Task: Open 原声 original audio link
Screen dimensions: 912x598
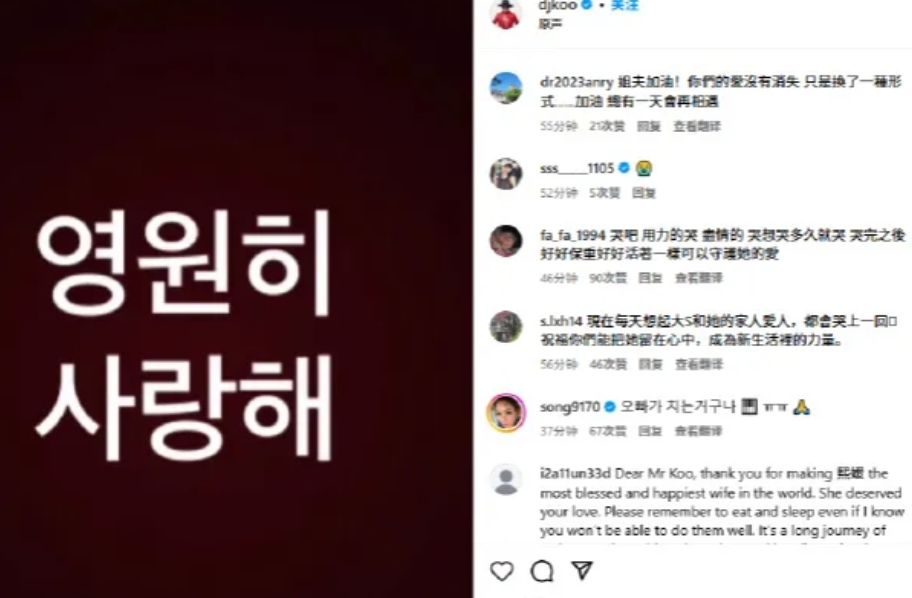Action: tap(550, 24)
